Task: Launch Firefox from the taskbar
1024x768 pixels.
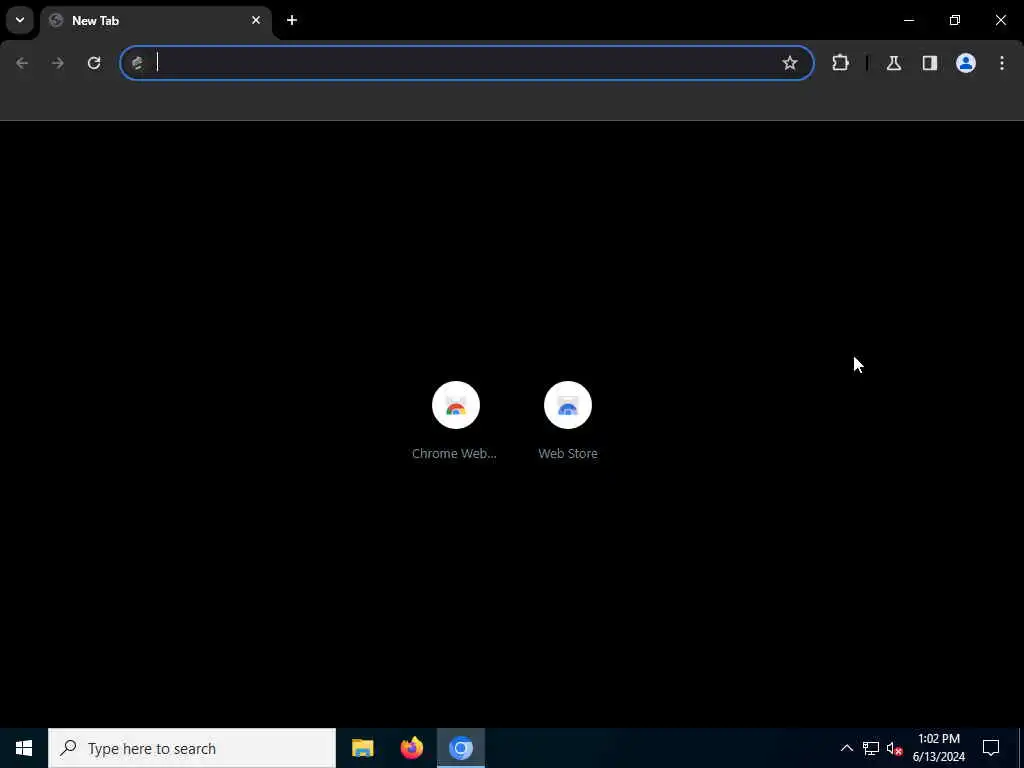Action: [x=411, y=748]
